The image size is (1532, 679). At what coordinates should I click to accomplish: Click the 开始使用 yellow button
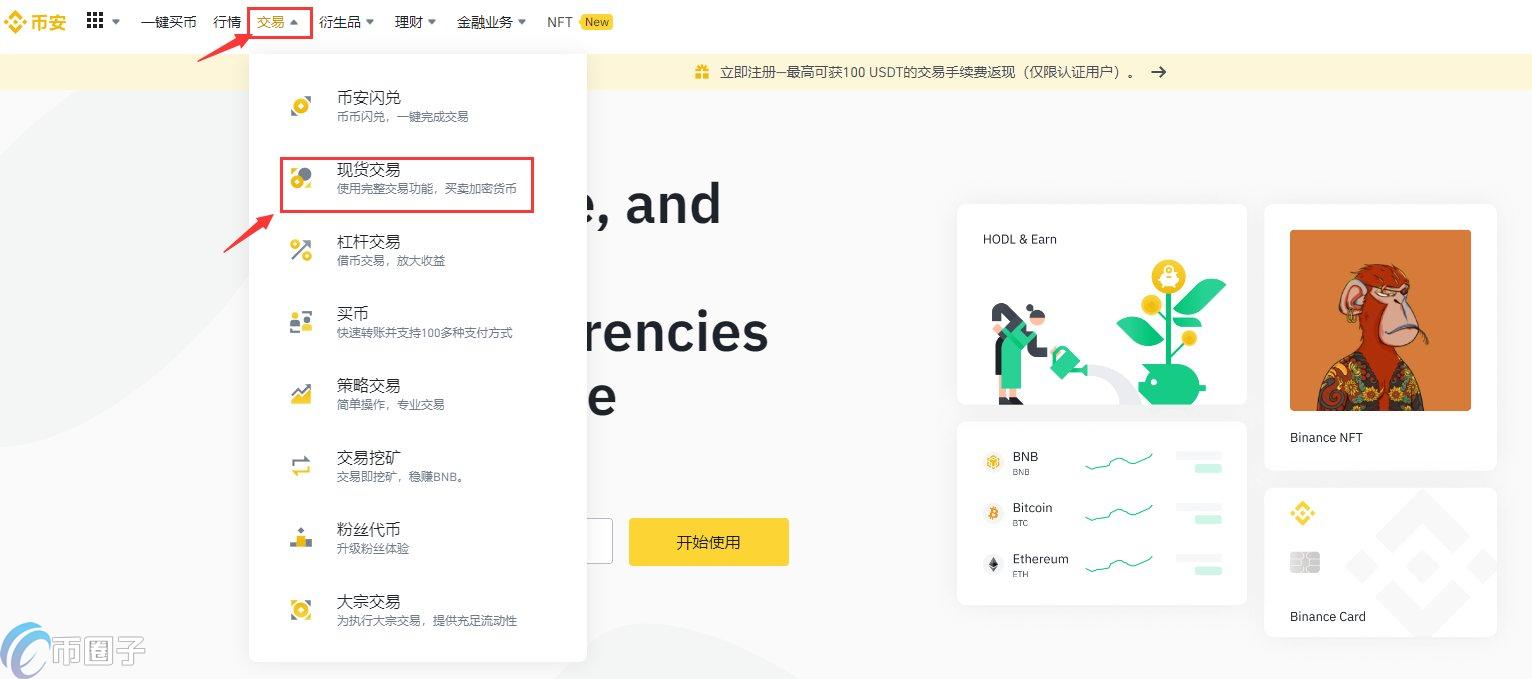click(x=708, y=541)
